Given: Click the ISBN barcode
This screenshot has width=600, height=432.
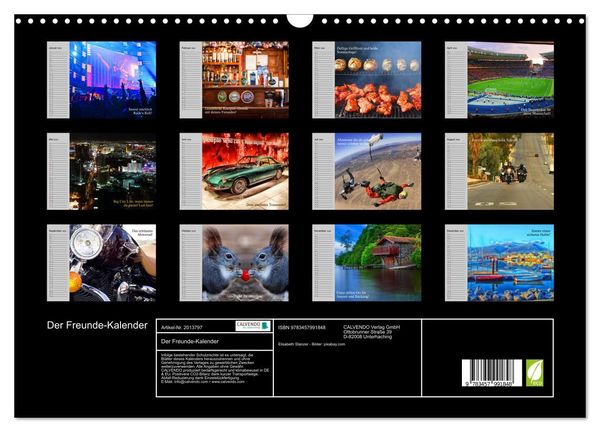Looking at the screenshot, I should pos(492,373).
